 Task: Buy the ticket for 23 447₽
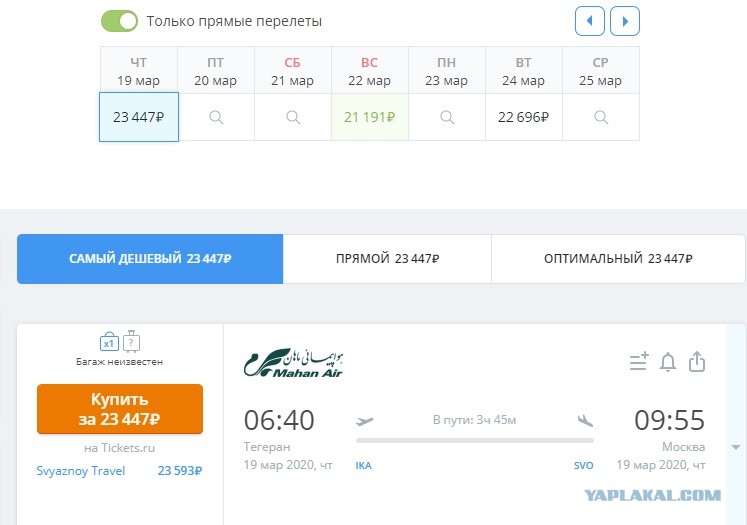[x=120, y=409]
